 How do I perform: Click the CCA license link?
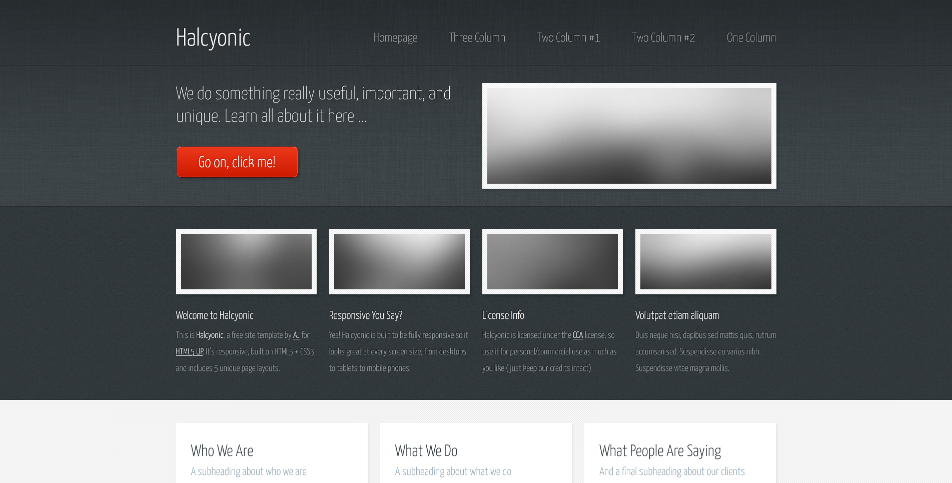pyautogui.click(x=578, y=336)
